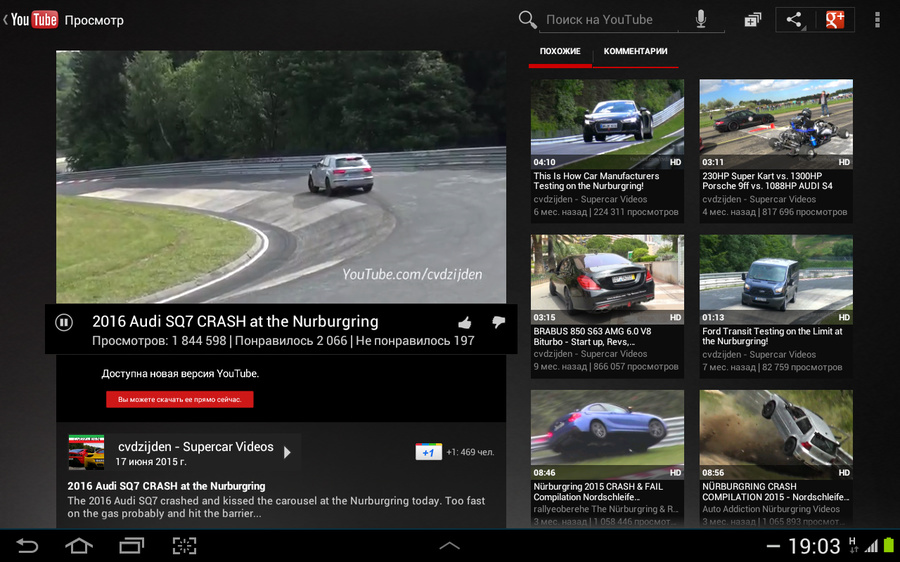Viewport: 900px width, 562px height.
Task: Open 'cvdzijden - Supercar Videos' channel link
Action: (196, 447)
